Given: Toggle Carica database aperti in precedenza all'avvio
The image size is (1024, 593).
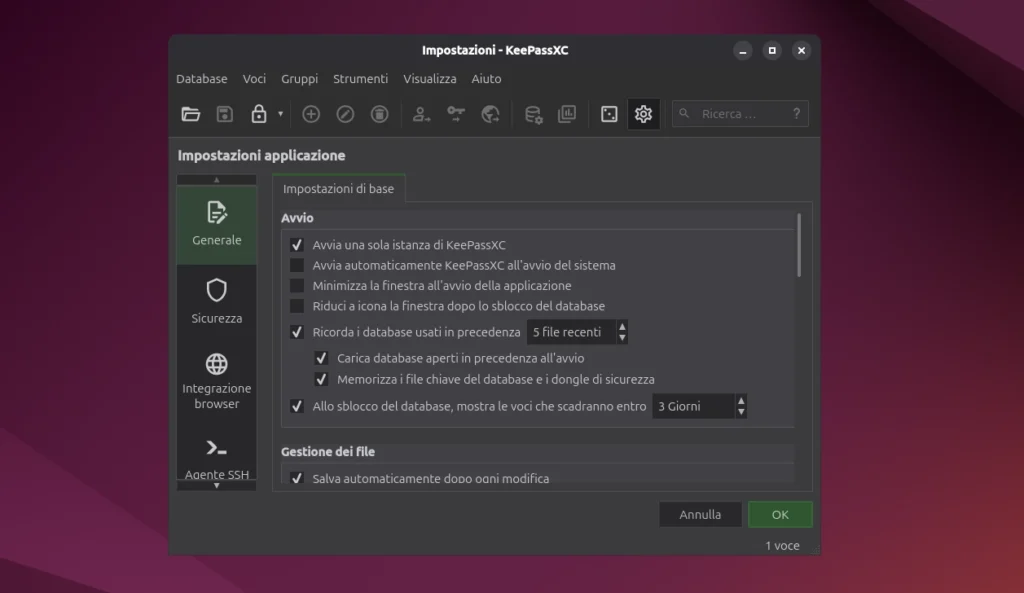Looking at the screenshot, I should pos(321,358).
